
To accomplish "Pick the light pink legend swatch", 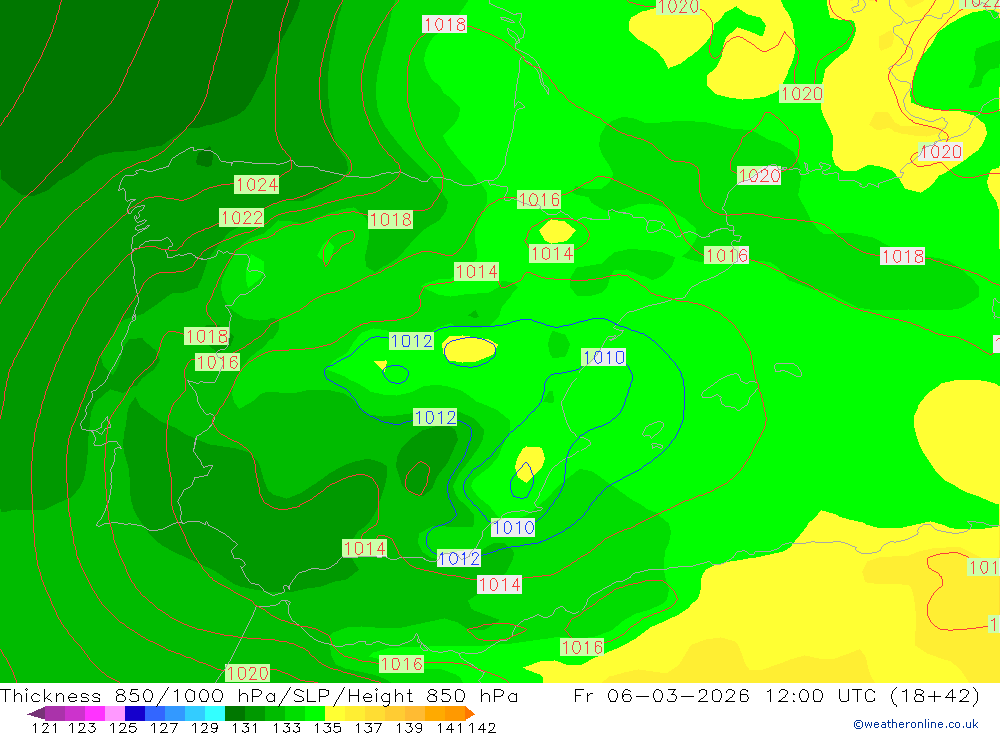I will coord(113,713).
